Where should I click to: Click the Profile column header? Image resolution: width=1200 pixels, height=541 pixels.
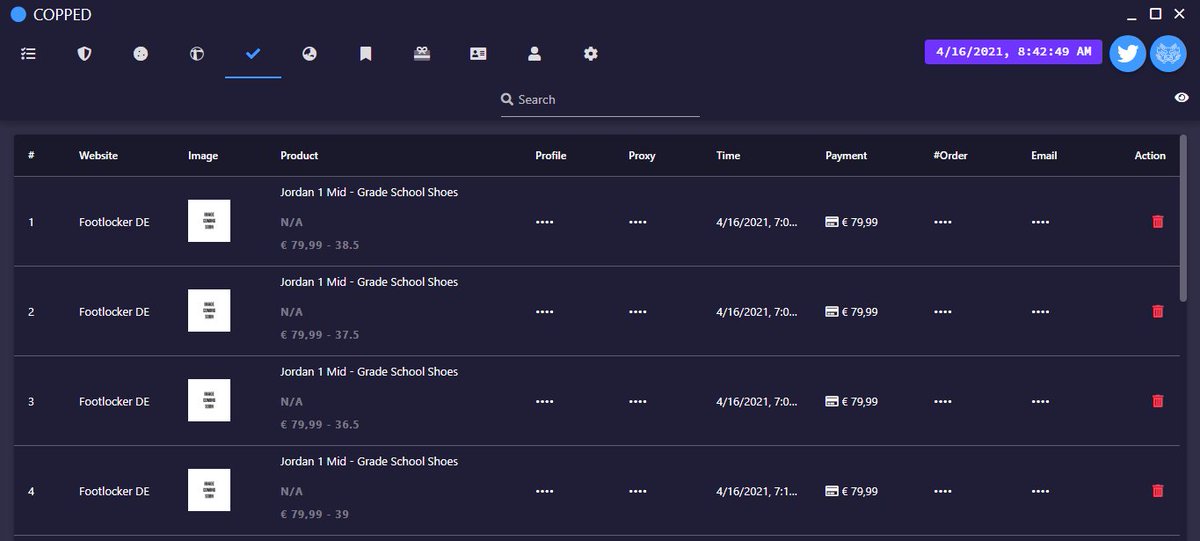click(551, 156)
